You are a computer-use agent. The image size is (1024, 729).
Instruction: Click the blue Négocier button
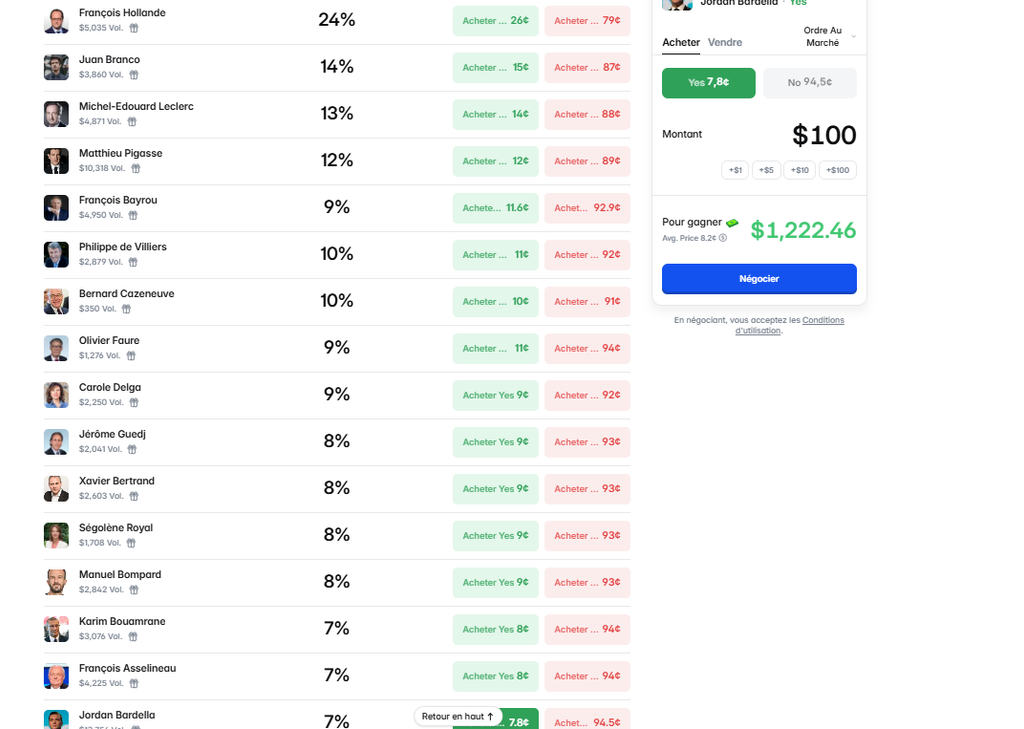tap(760, 279)
